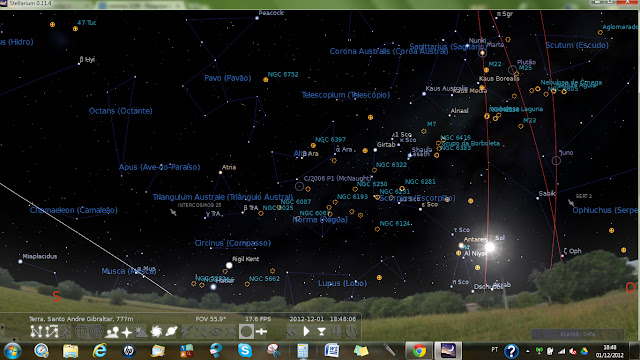This screenshot has height=360, width=640.
Task: Toggle the ground landscape button
Action: click(111, 331)
